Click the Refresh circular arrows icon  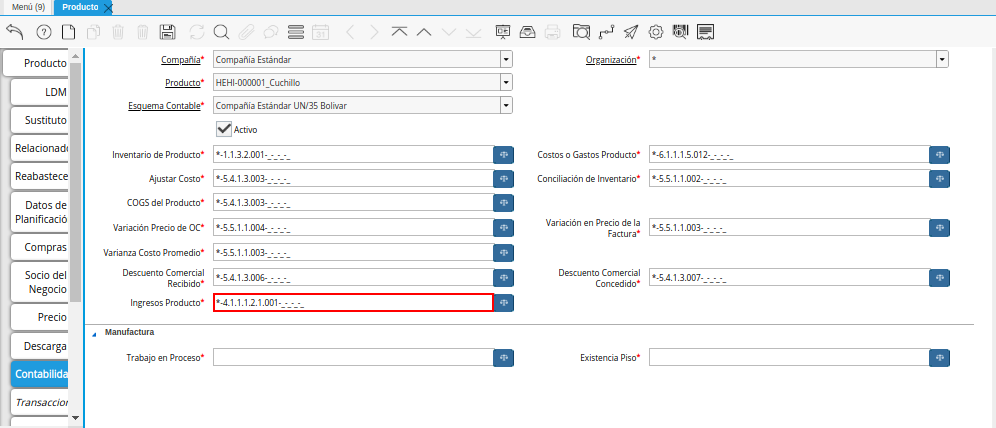[197, 32]
